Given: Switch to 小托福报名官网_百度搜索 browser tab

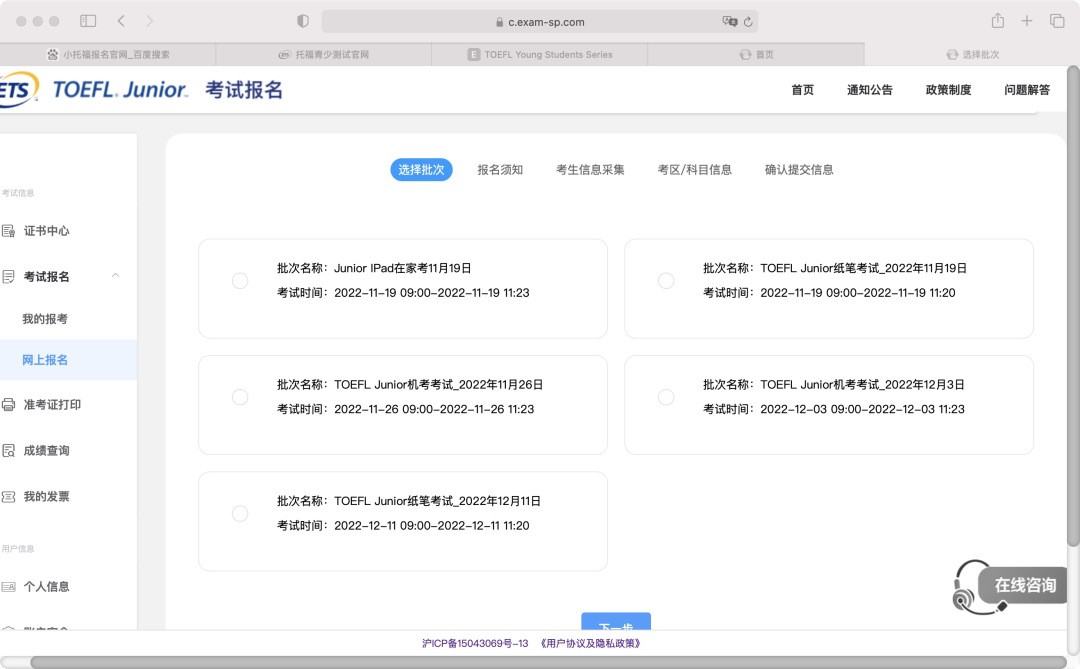Looking at the screenshot, I should pos(108,54).
